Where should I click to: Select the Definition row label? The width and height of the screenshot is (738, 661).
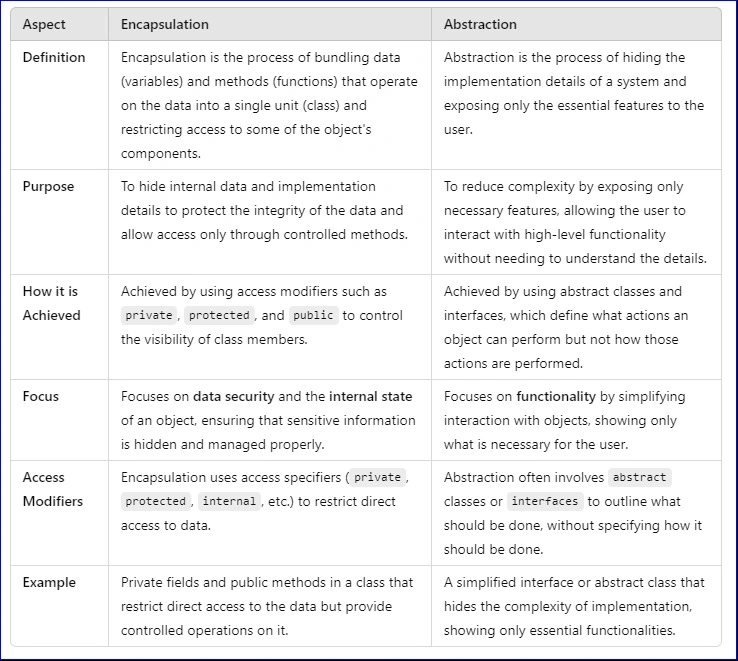pyautogui.click(x=54, y=57)
